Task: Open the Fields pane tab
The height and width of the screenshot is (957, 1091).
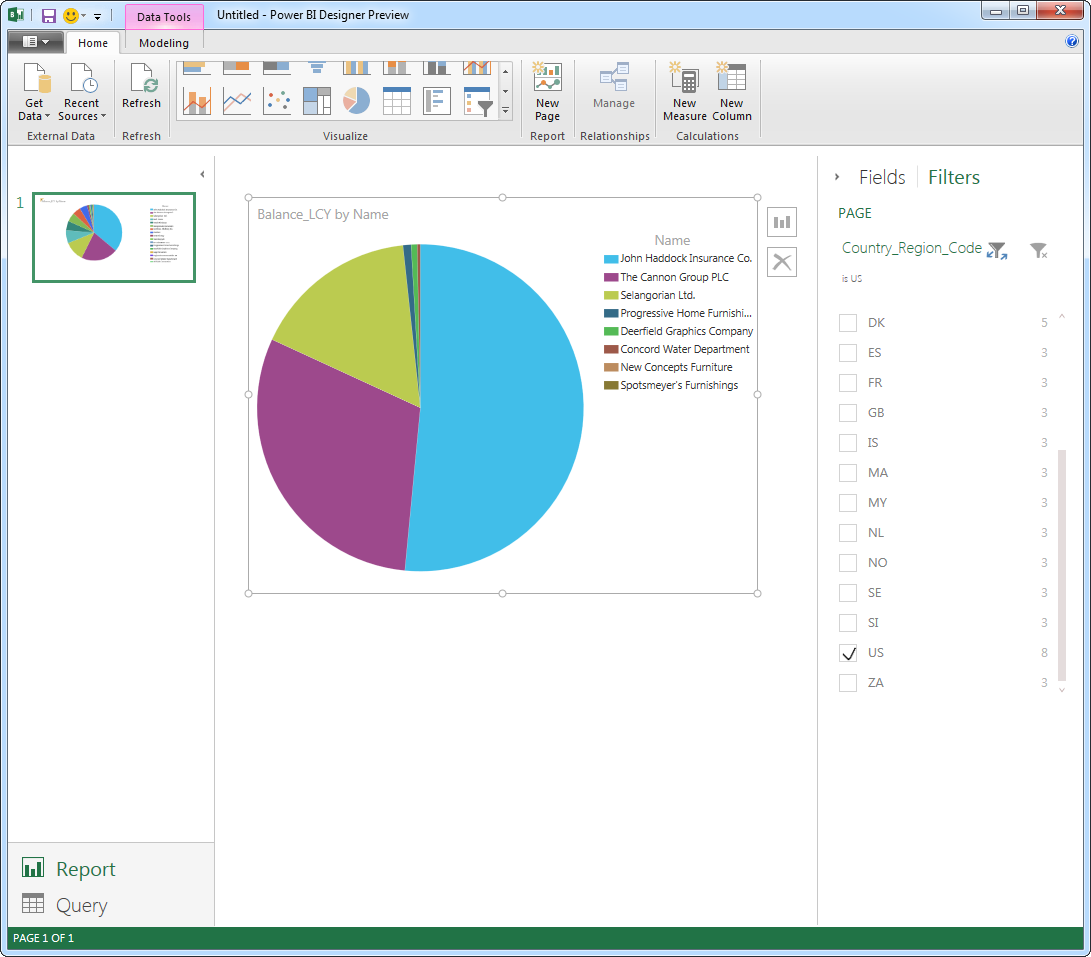Action: pyautogui.click(x=881, y=177)
